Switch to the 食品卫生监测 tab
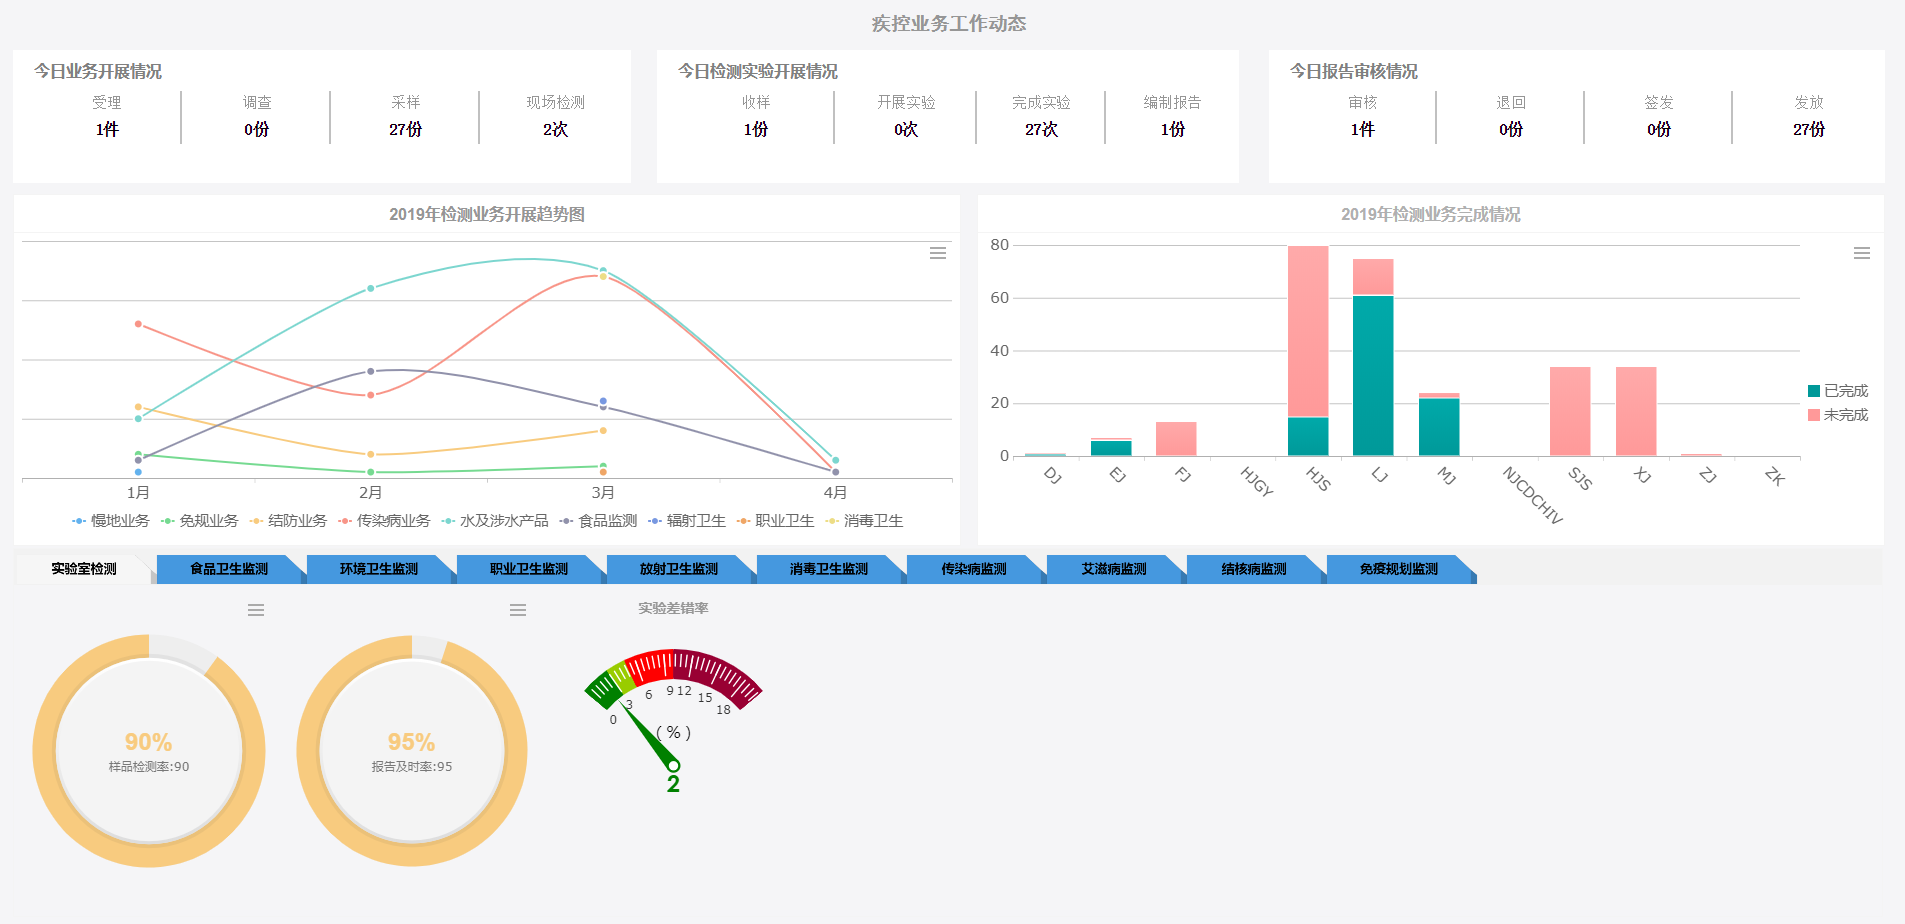The width and height of the screenshot is (1905, 924). [x=229, y=569]
